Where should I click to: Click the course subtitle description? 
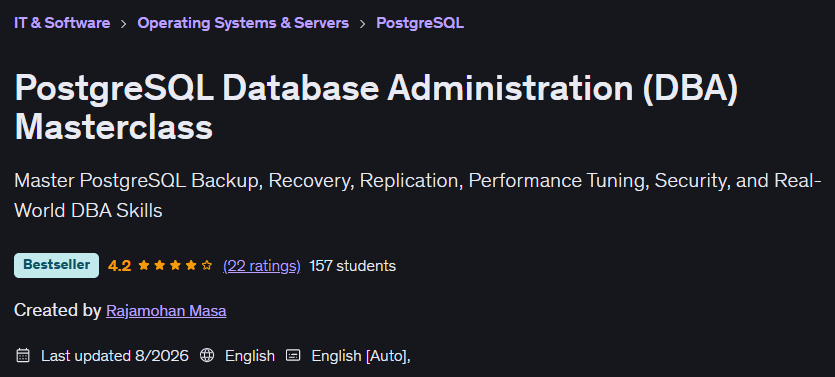click(418, 195)
